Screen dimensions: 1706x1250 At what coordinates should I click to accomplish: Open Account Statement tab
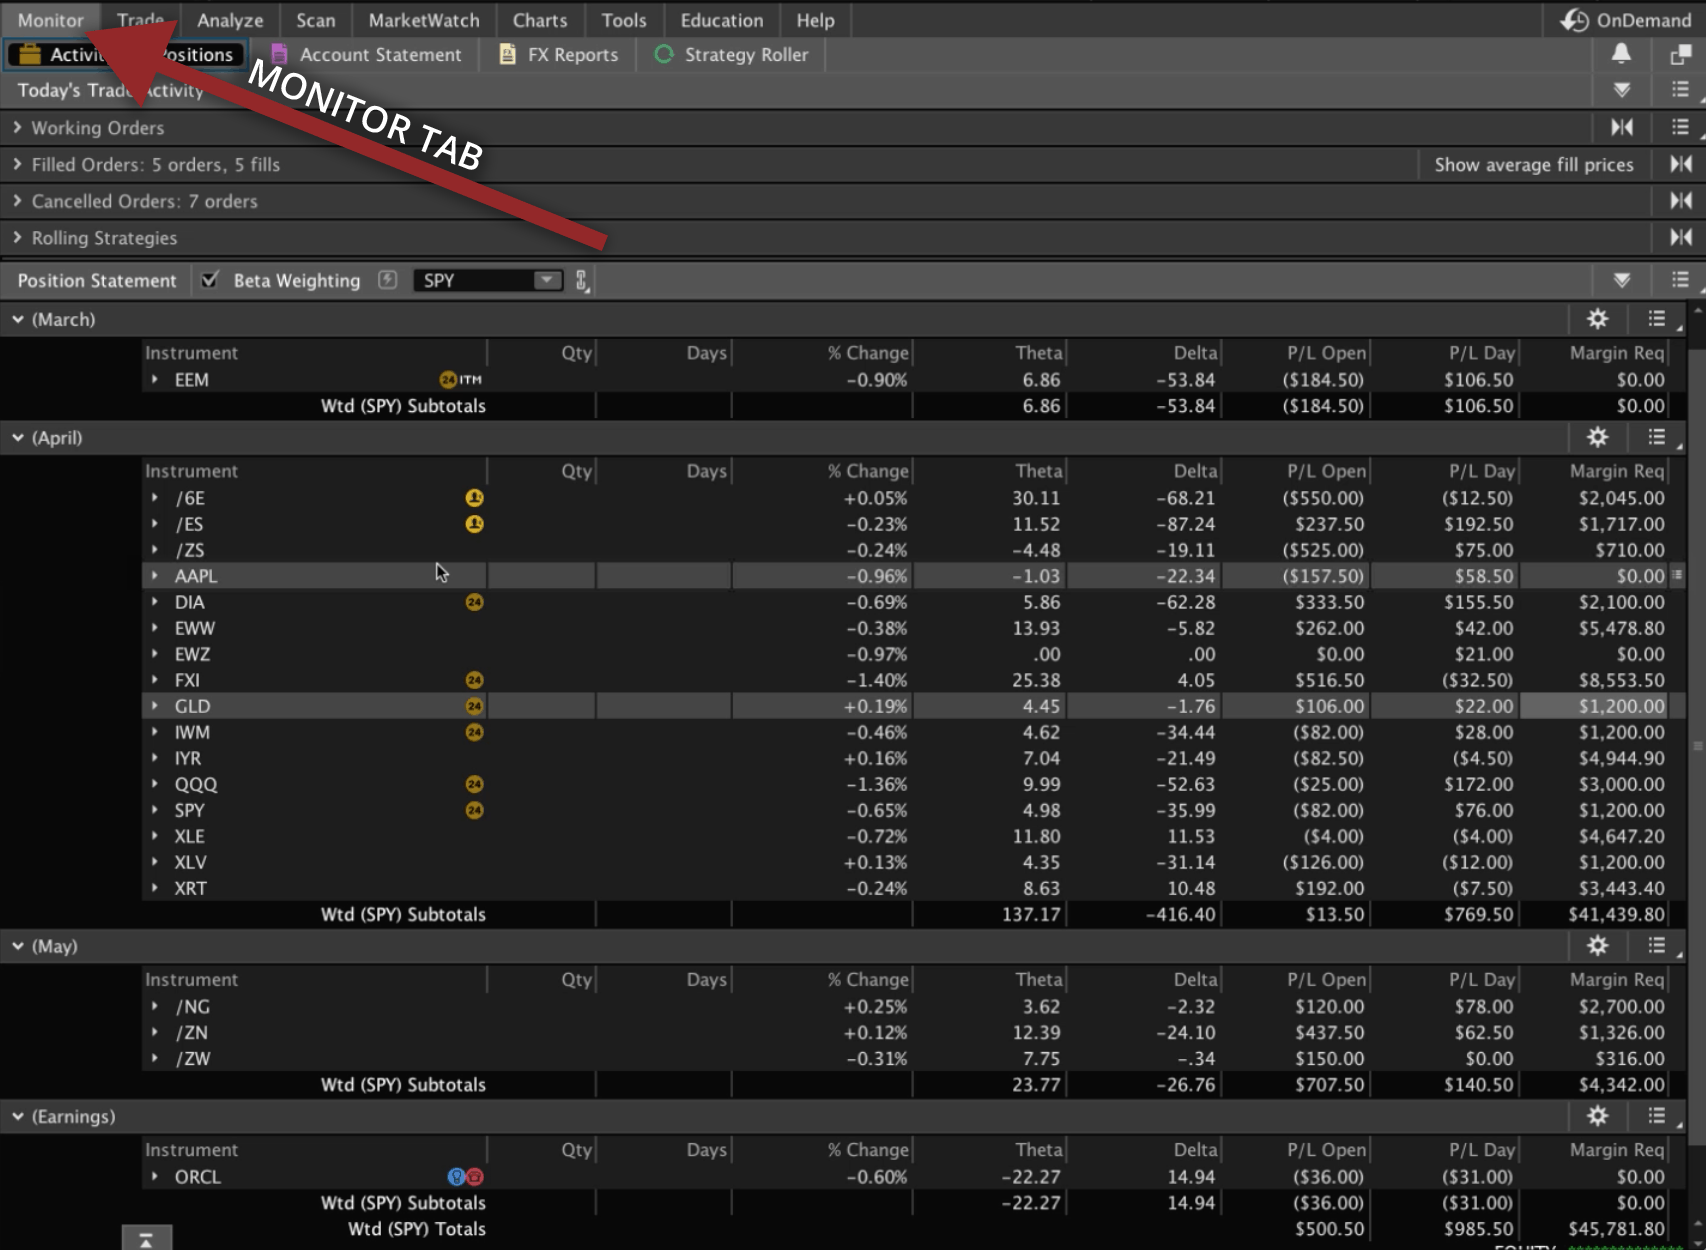click(x=366, y=55)
